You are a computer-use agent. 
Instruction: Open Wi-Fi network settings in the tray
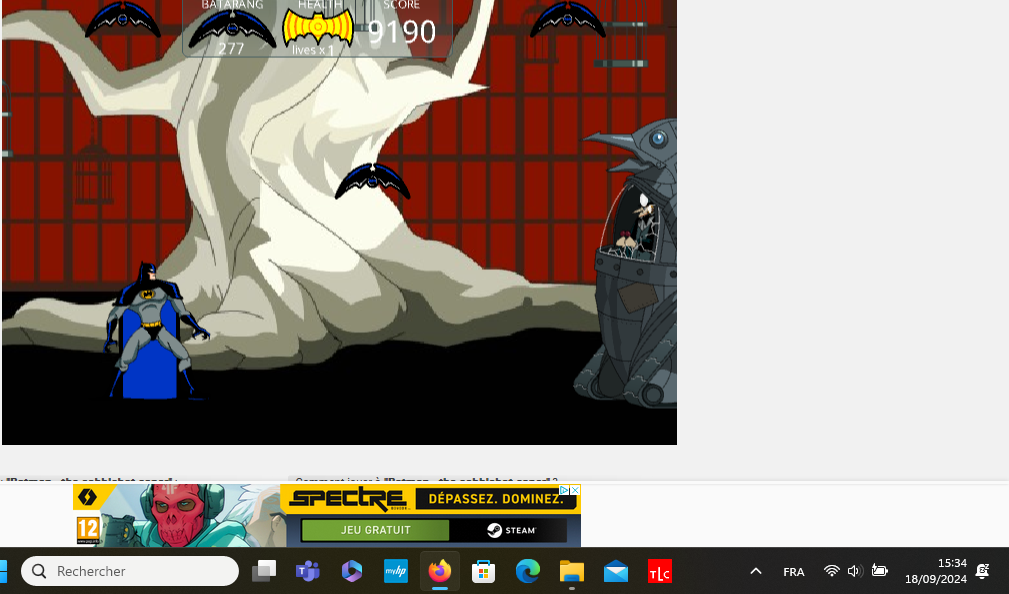831,571
